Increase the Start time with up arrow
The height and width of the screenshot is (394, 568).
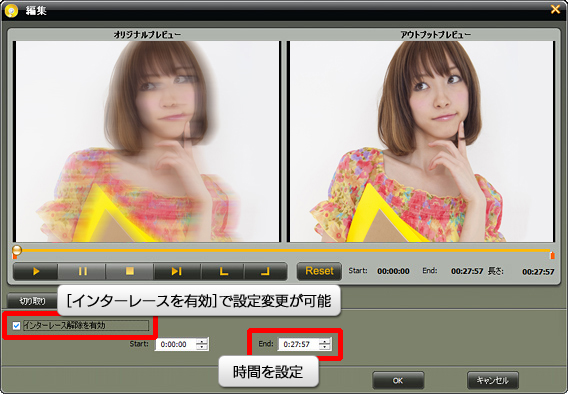202,341
